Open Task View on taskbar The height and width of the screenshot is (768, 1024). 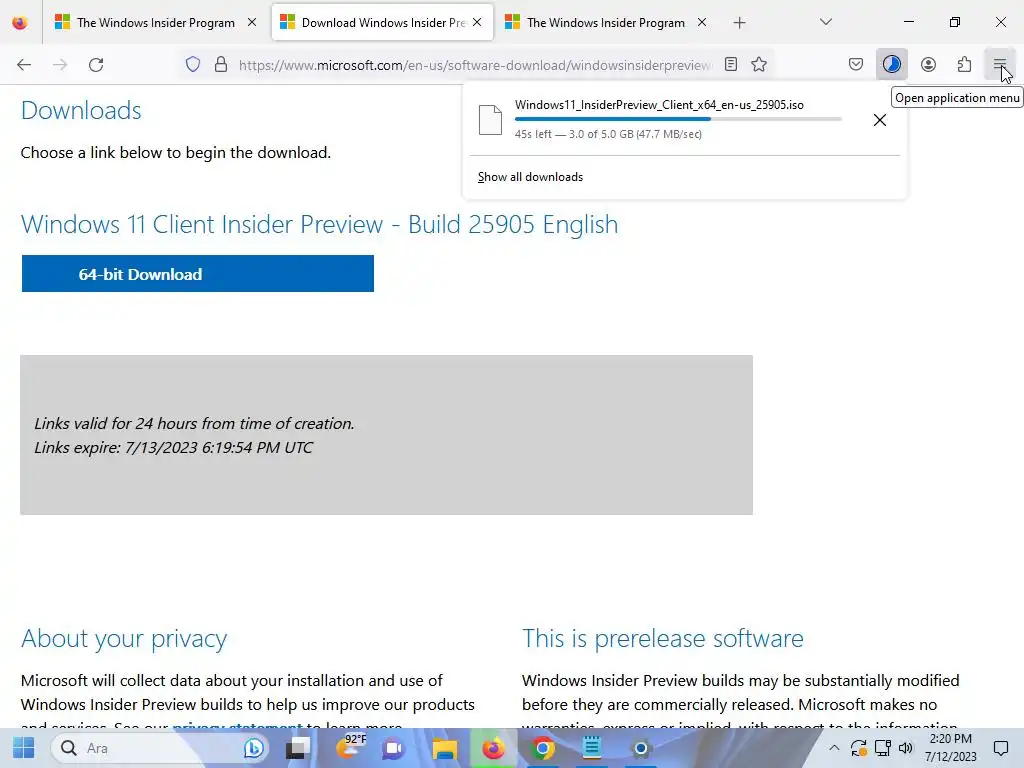pyautogui.click(x=298, y=748)
